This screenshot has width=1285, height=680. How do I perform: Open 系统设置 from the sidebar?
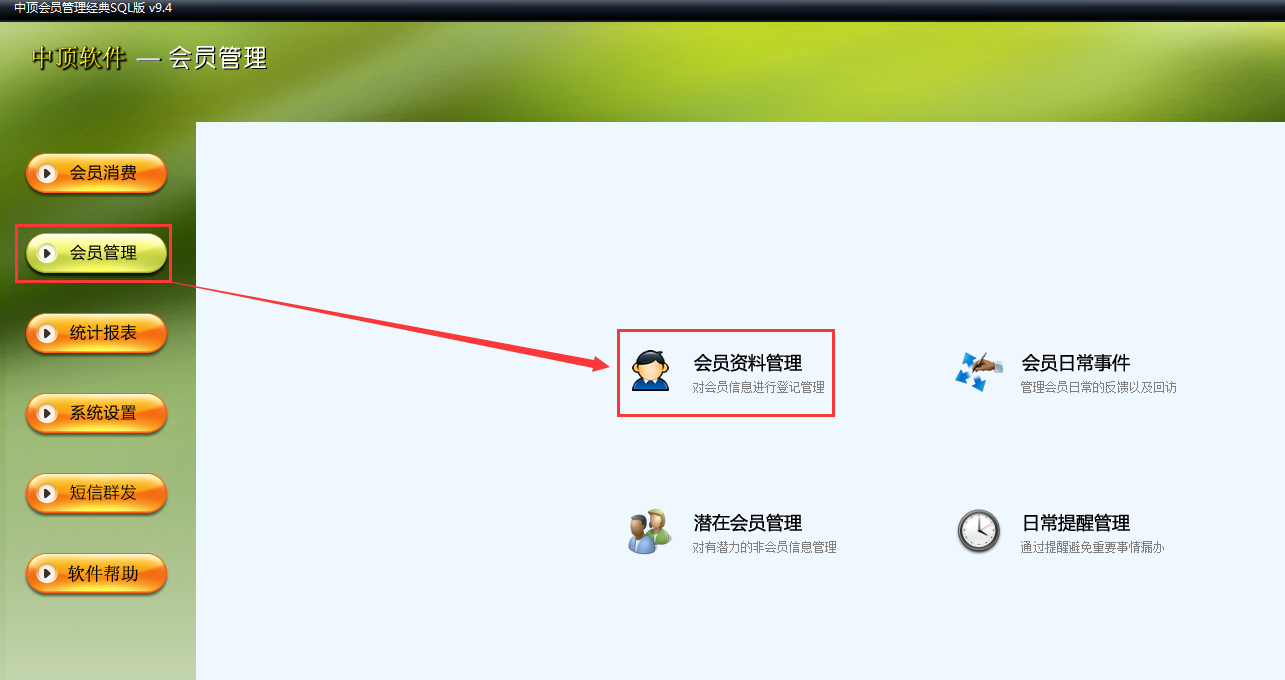[96, 413]
